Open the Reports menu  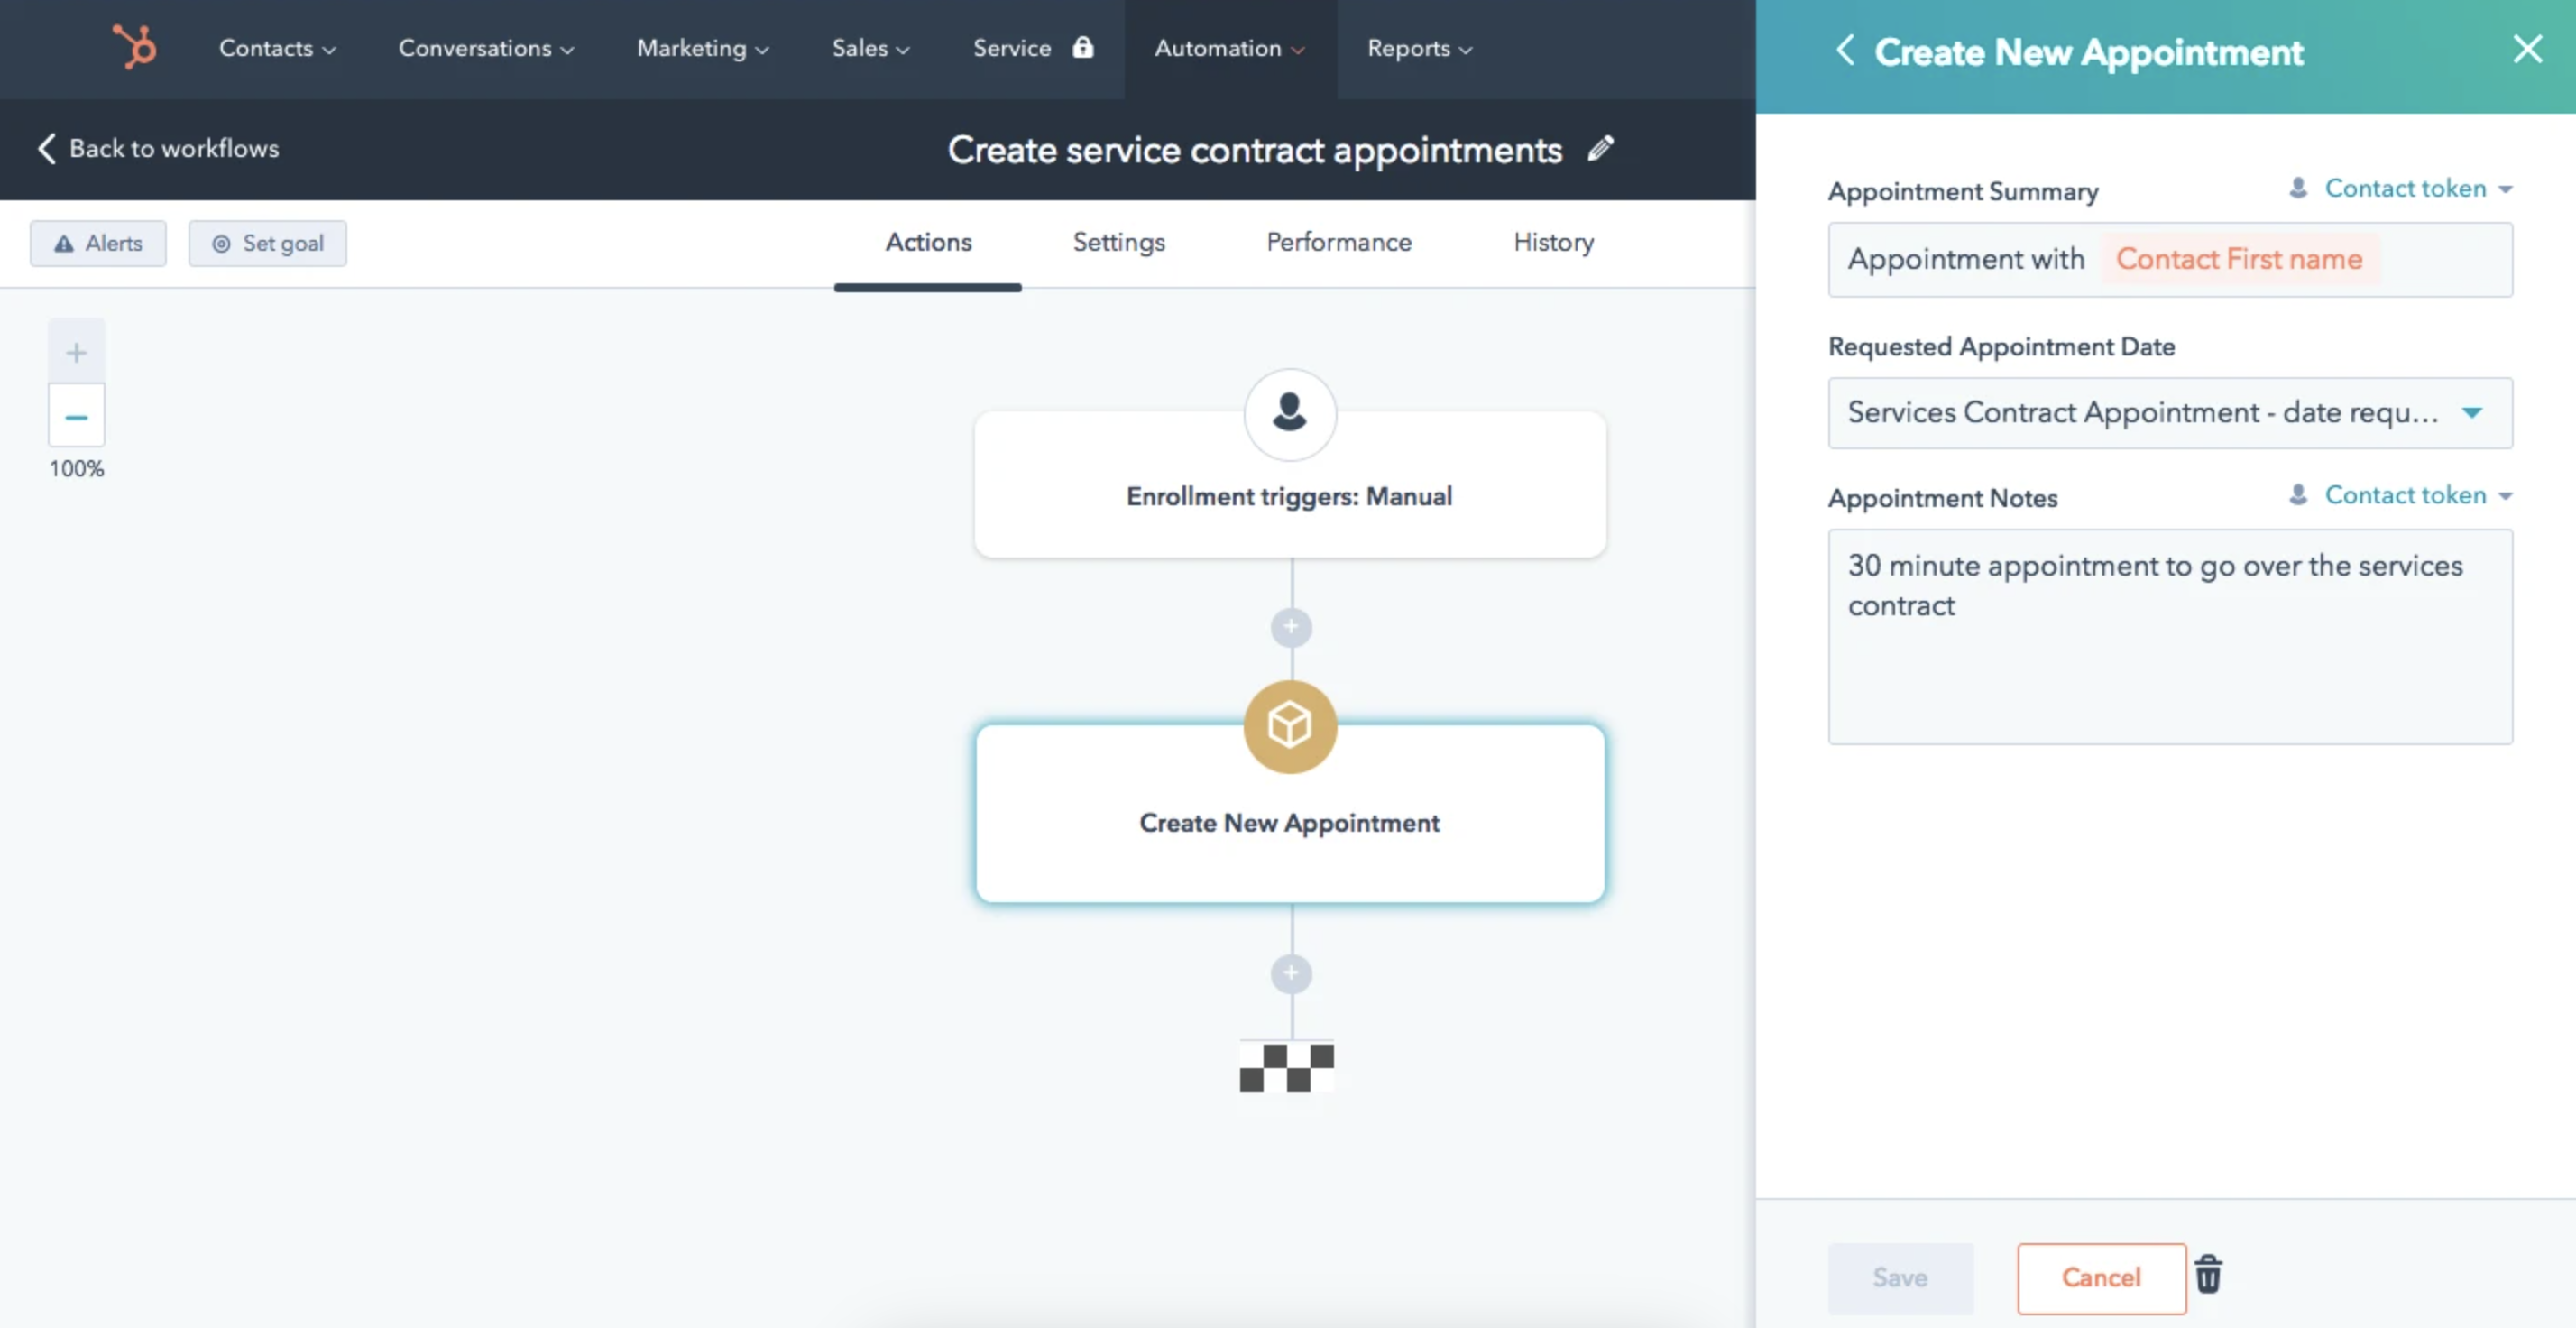[x=1418, y=47]
